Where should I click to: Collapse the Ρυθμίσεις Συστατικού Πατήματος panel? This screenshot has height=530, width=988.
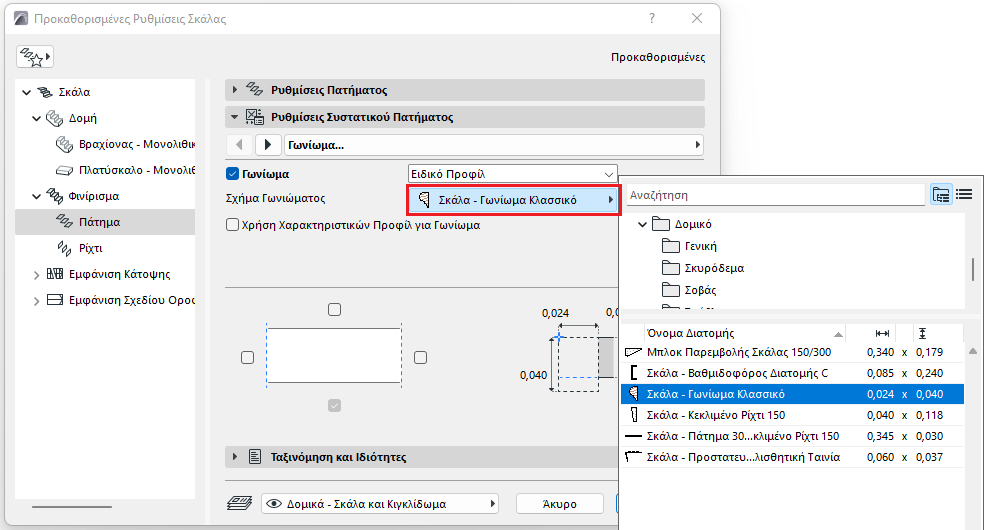[235, 117]
